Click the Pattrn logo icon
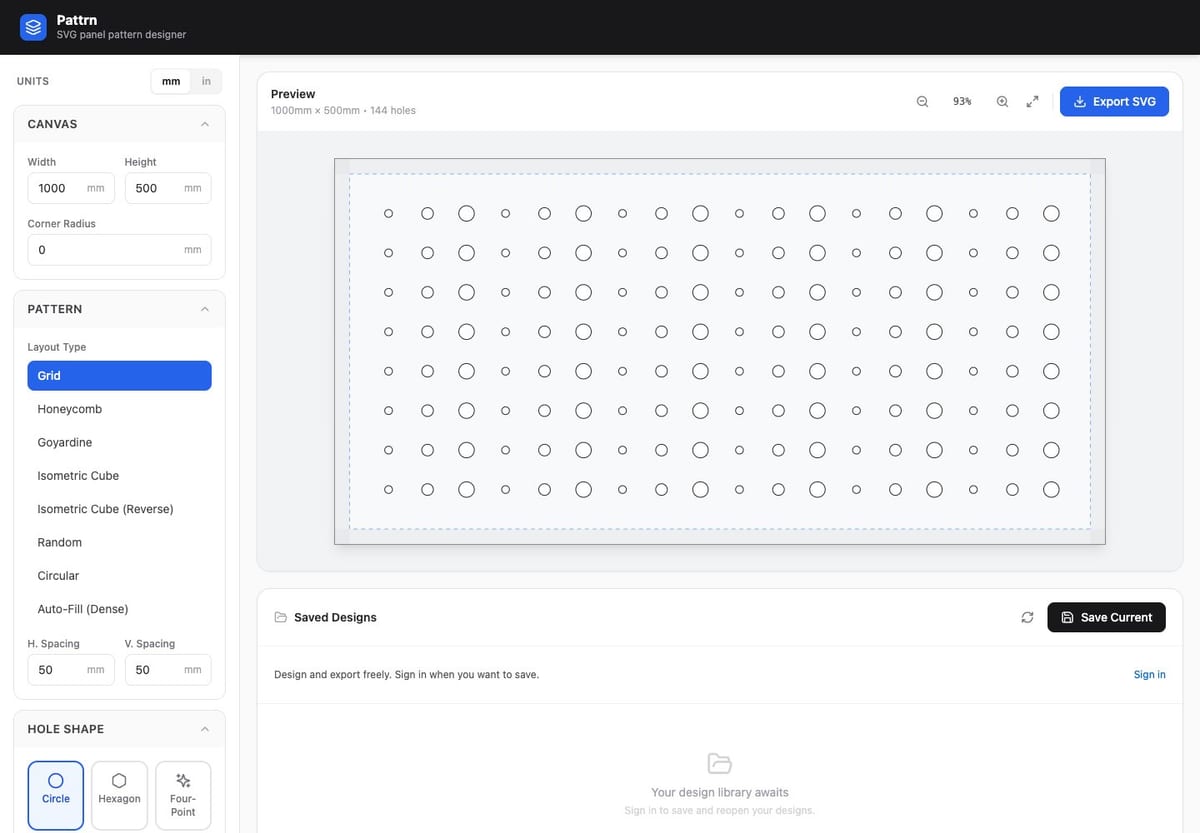Image resolution: width=1200 pixels, height=833 pixels. (34, 27)
